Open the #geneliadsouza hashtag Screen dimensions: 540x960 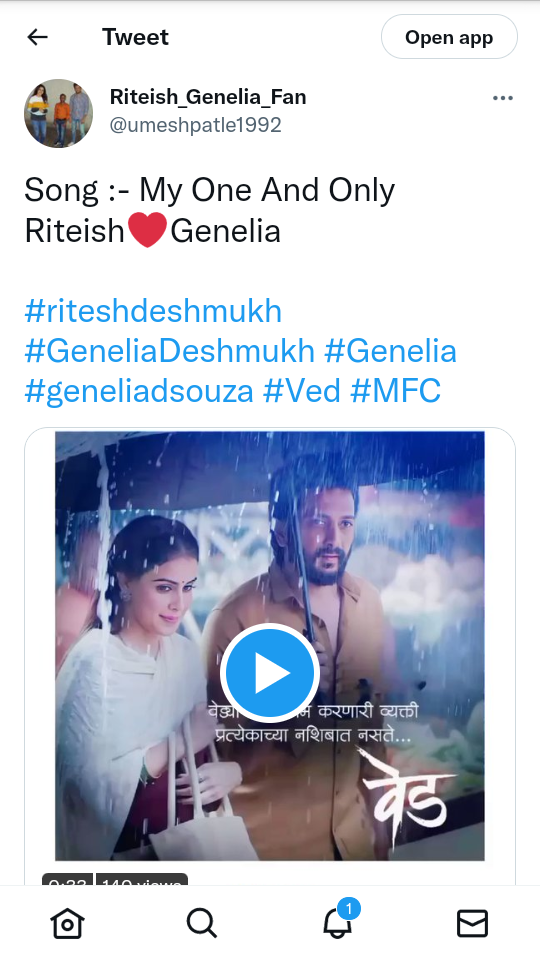139,392
